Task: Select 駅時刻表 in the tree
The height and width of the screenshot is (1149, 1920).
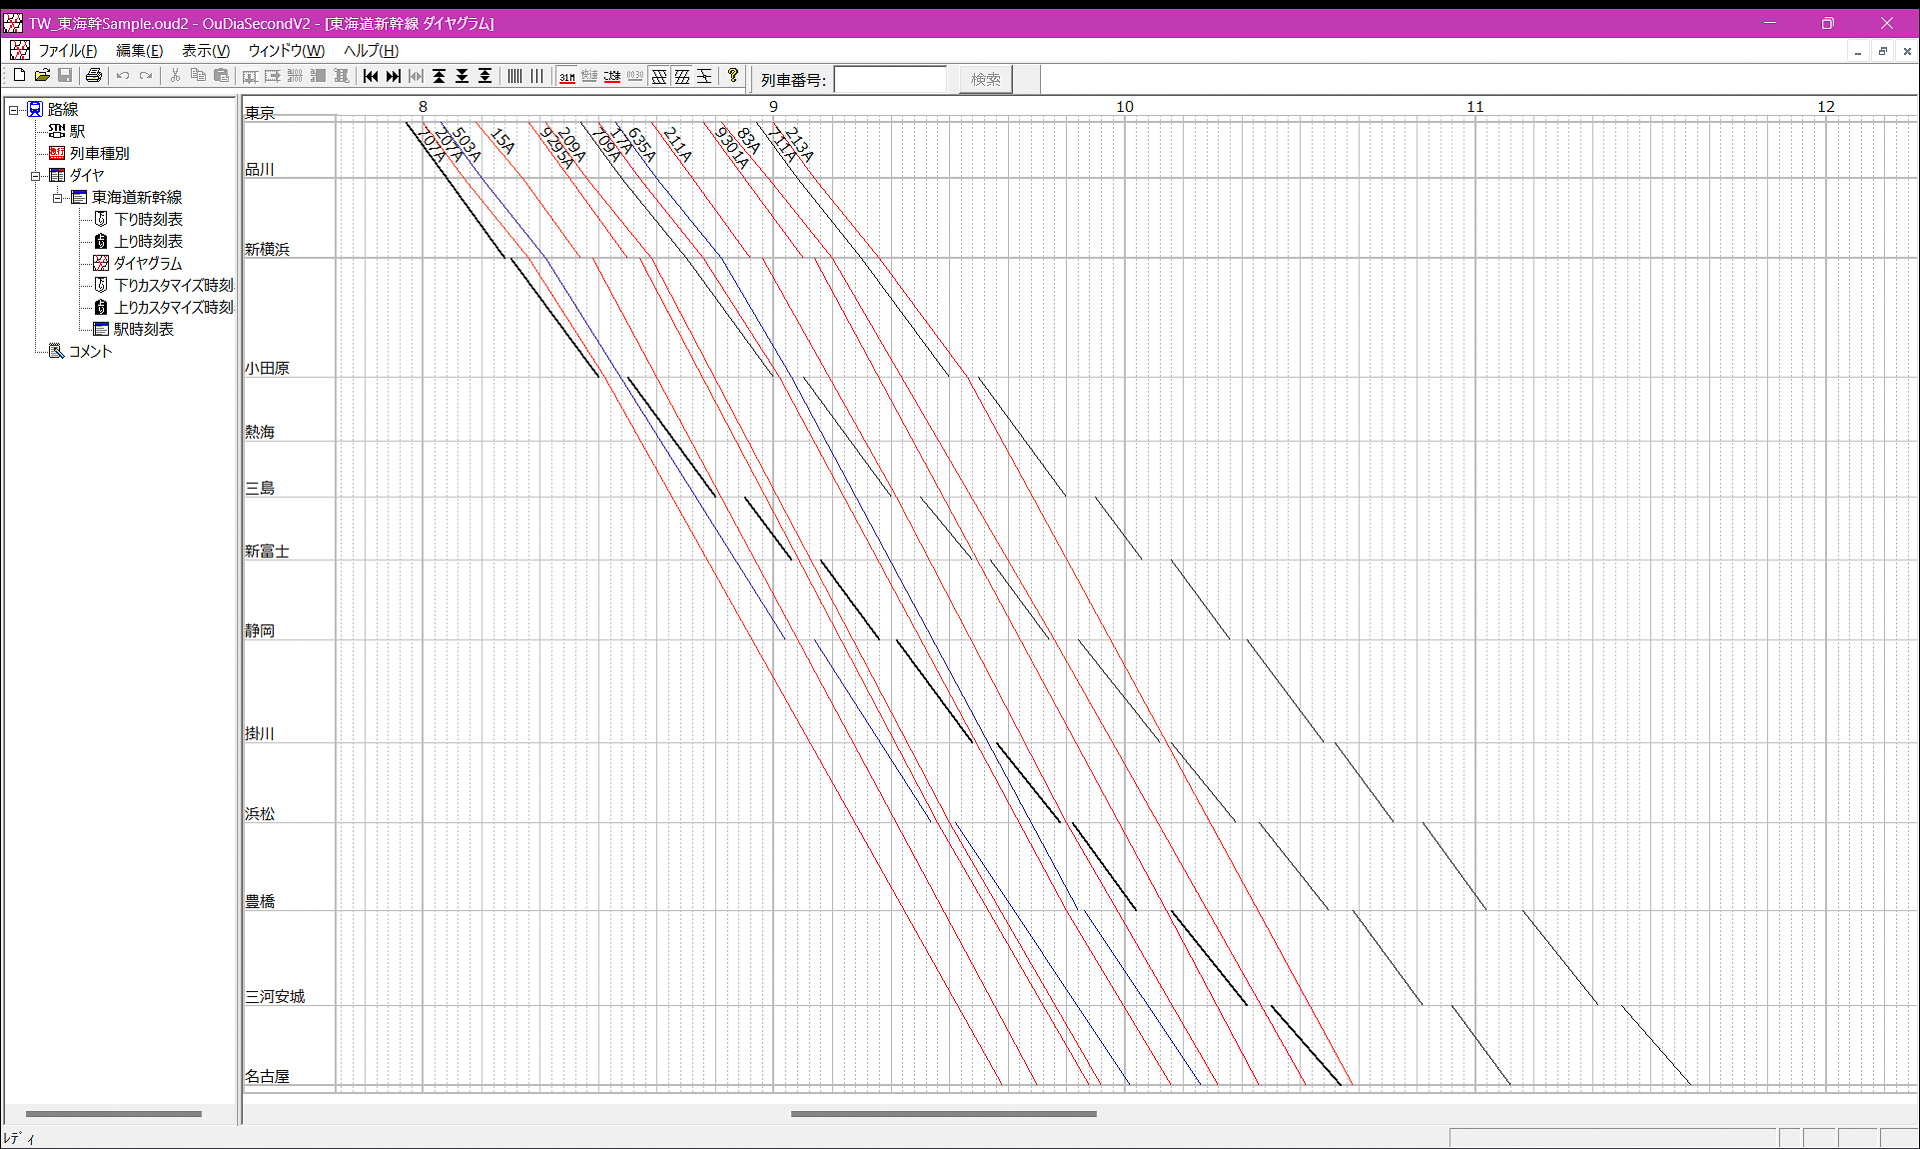Action: (x=143, y=329)
